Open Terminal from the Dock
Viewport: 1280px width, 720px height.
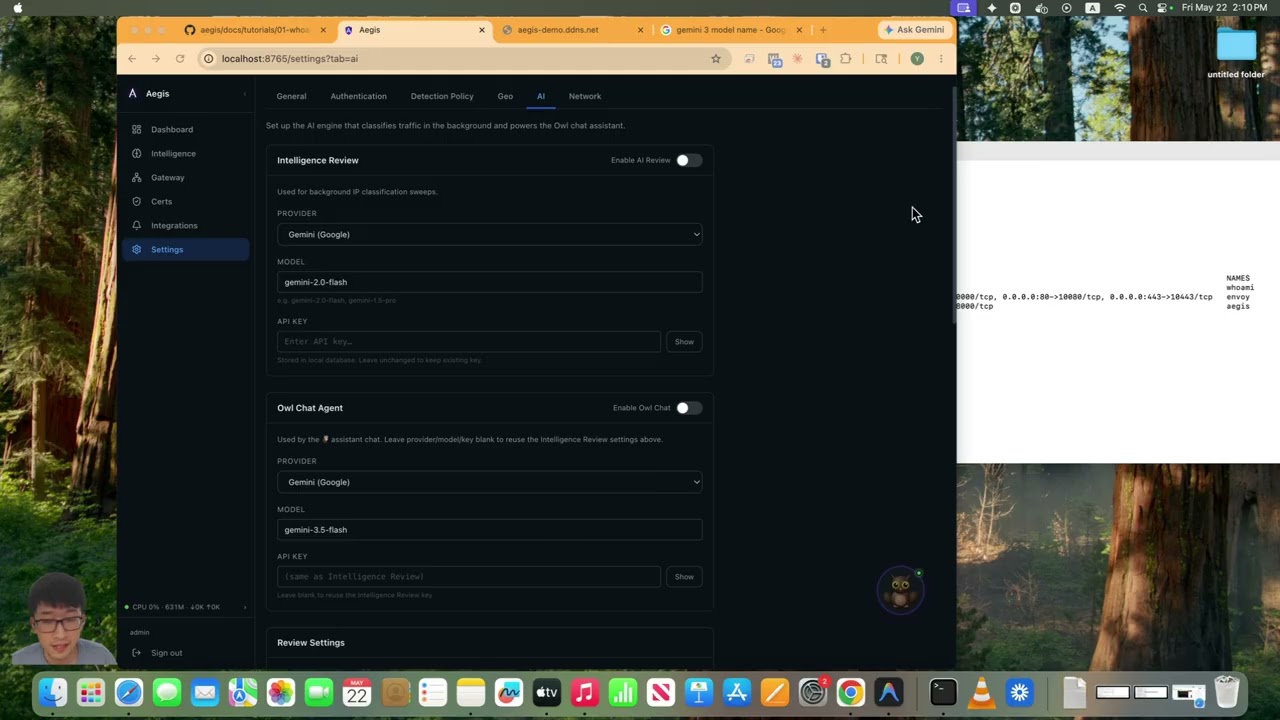click(943, 692)
